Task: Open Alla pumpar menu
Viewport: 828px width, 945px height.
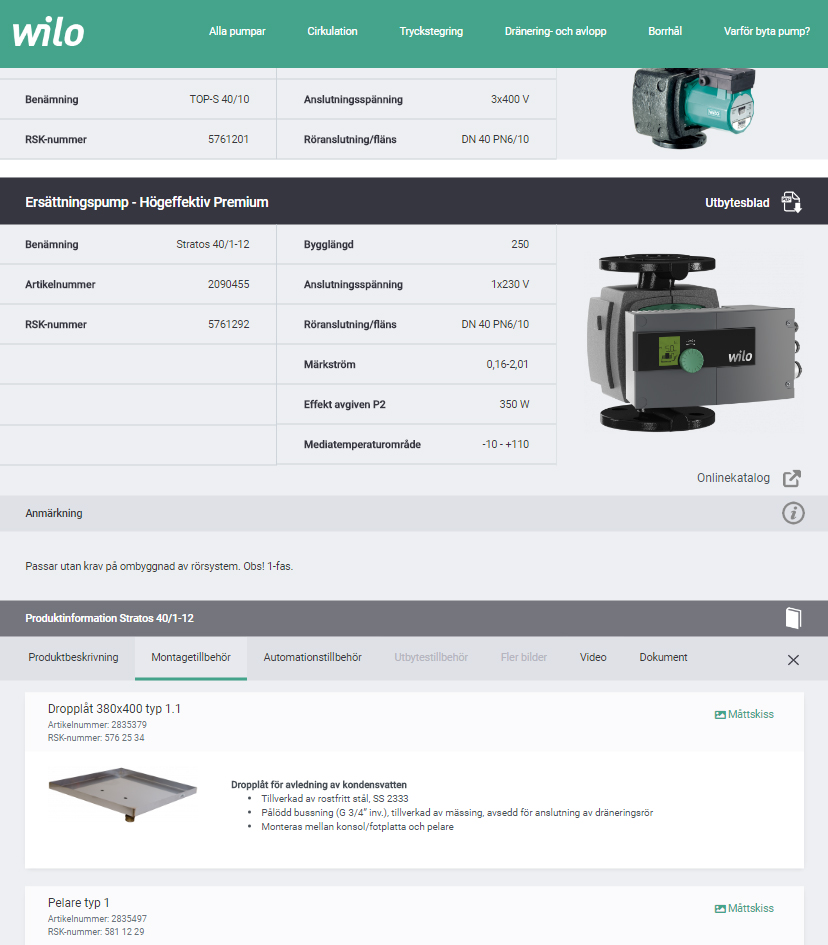Action: 237,32
